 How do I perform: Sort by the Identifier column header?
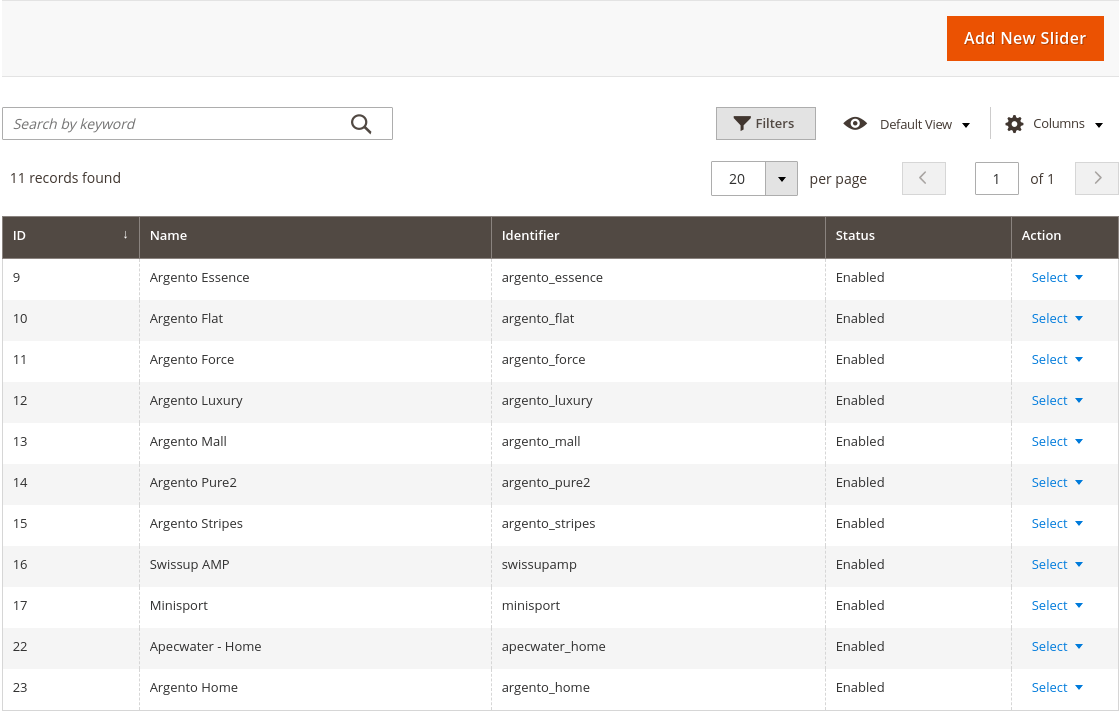(x=659, y=236)
